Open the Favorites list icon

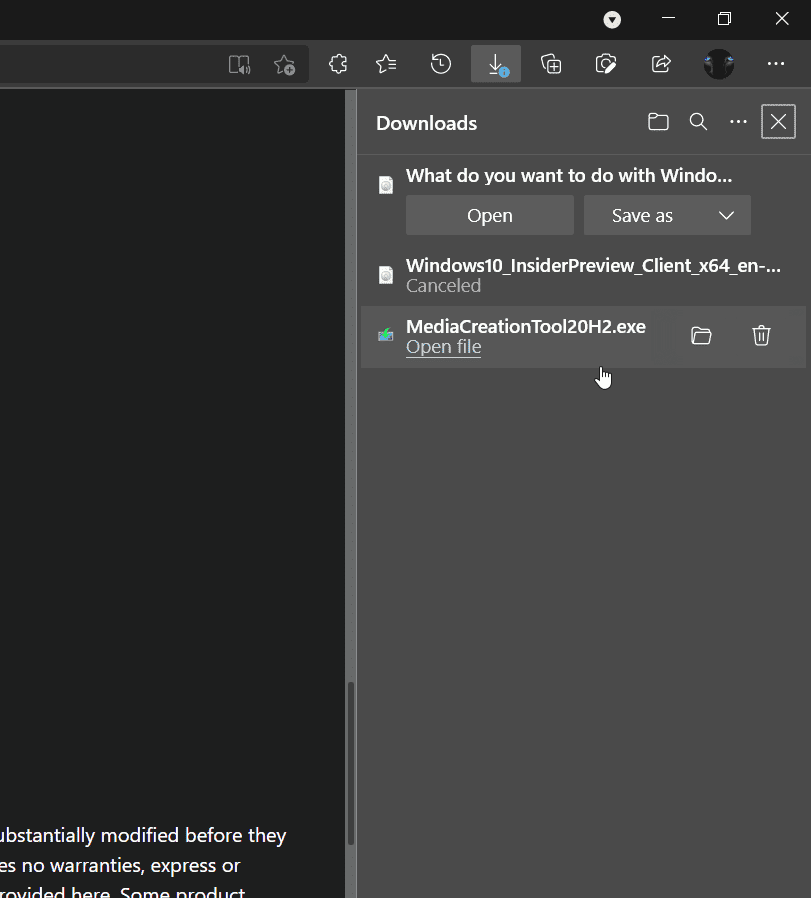coord(386,64)
